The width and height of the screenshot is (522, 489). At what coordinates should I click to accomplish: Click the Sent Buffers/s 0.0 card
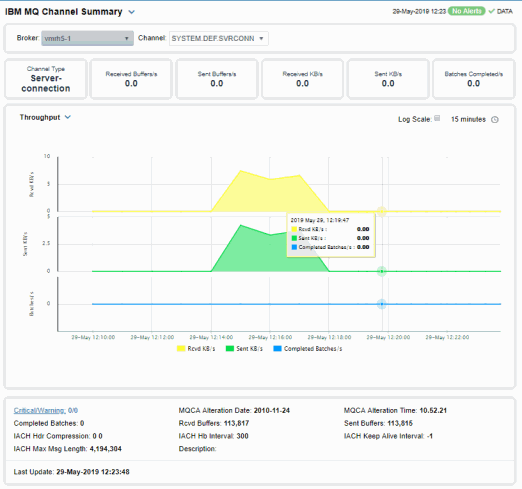tap(217, 79)
